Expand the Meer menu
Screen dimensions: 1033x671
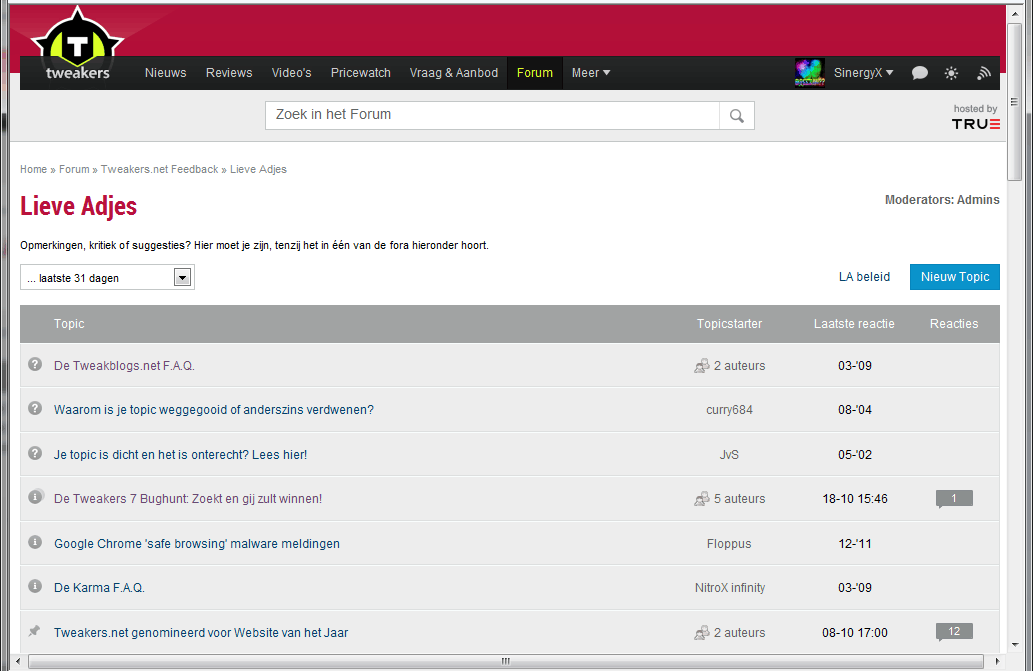(x=591, y=73)
